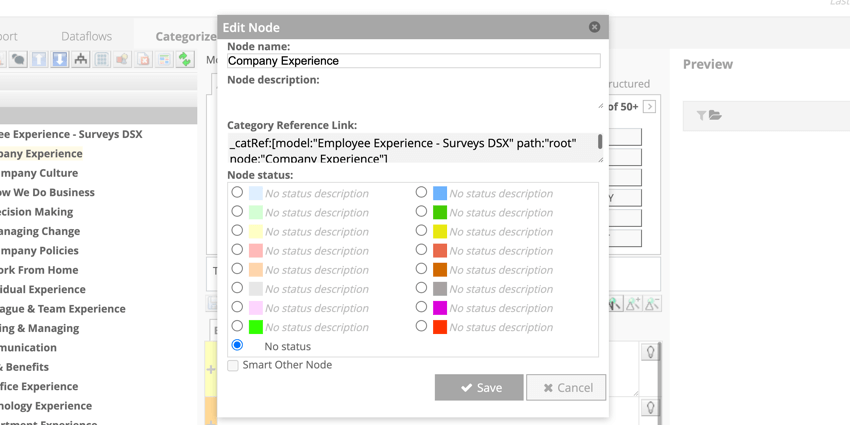Open the Dataflows tab

86,36
